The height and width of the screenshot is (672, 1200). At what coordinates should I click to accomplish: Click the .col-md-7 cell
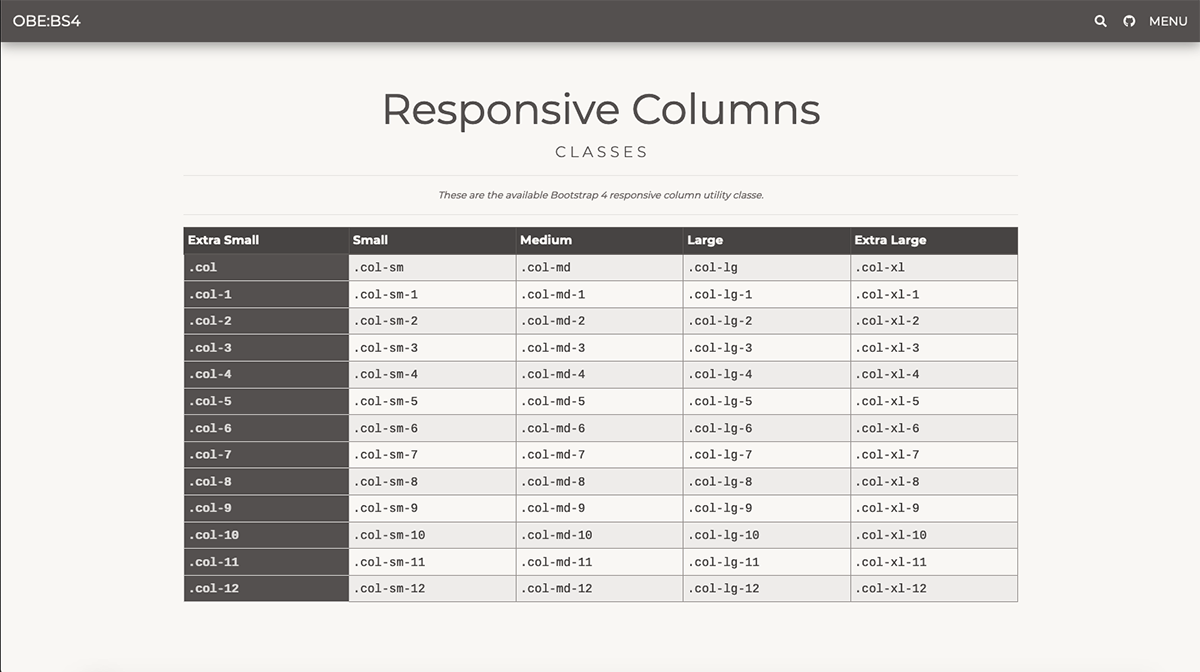600,455
